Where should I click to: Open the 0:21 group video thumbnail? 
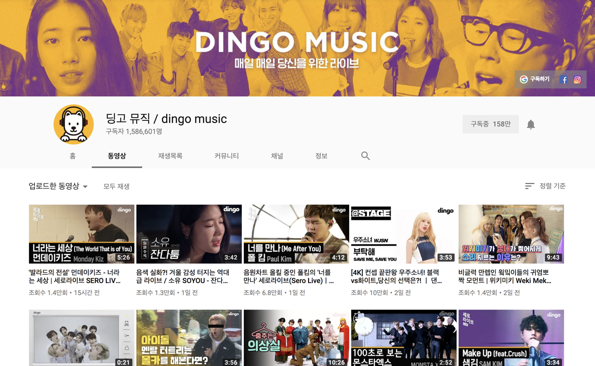[82, 338]
